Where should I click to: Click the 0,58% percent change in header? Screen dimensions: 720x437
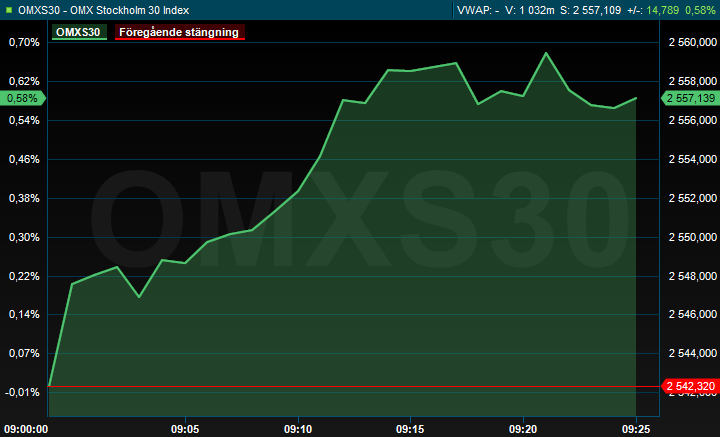700,10
